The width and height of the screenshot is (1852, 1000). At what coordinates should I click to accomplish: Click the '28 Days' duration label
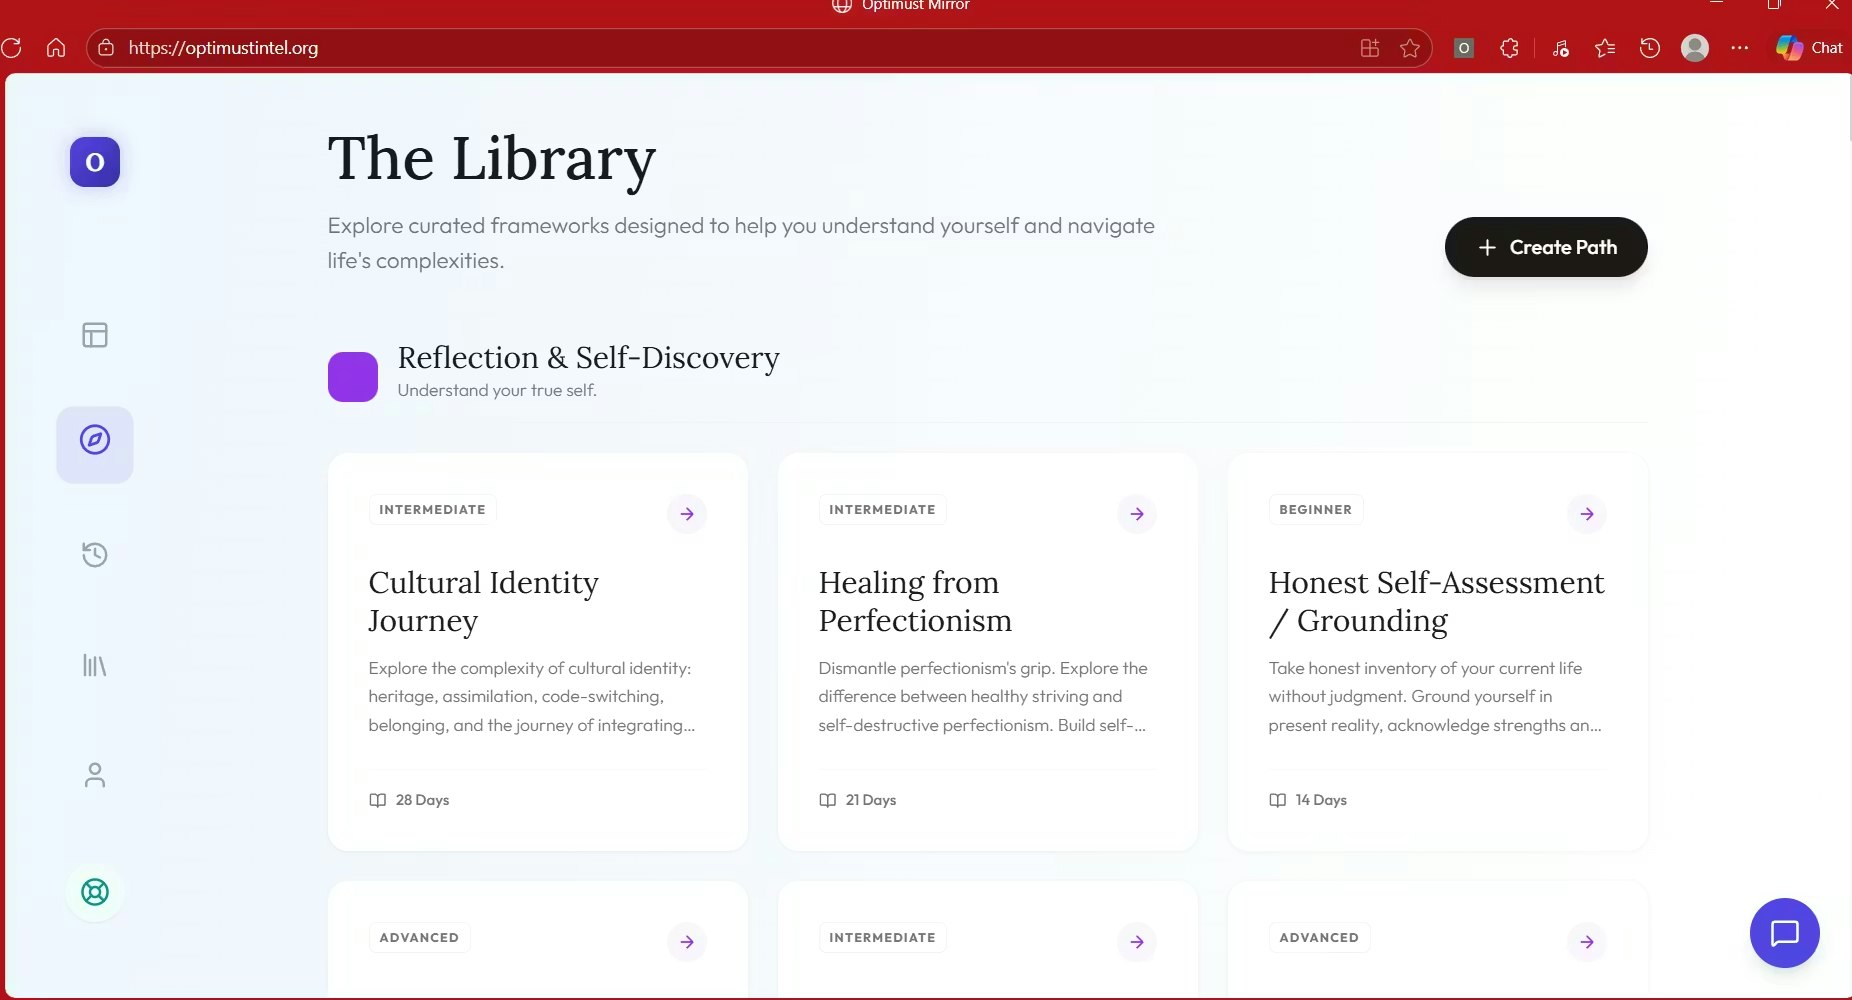(x=422, y=800)
